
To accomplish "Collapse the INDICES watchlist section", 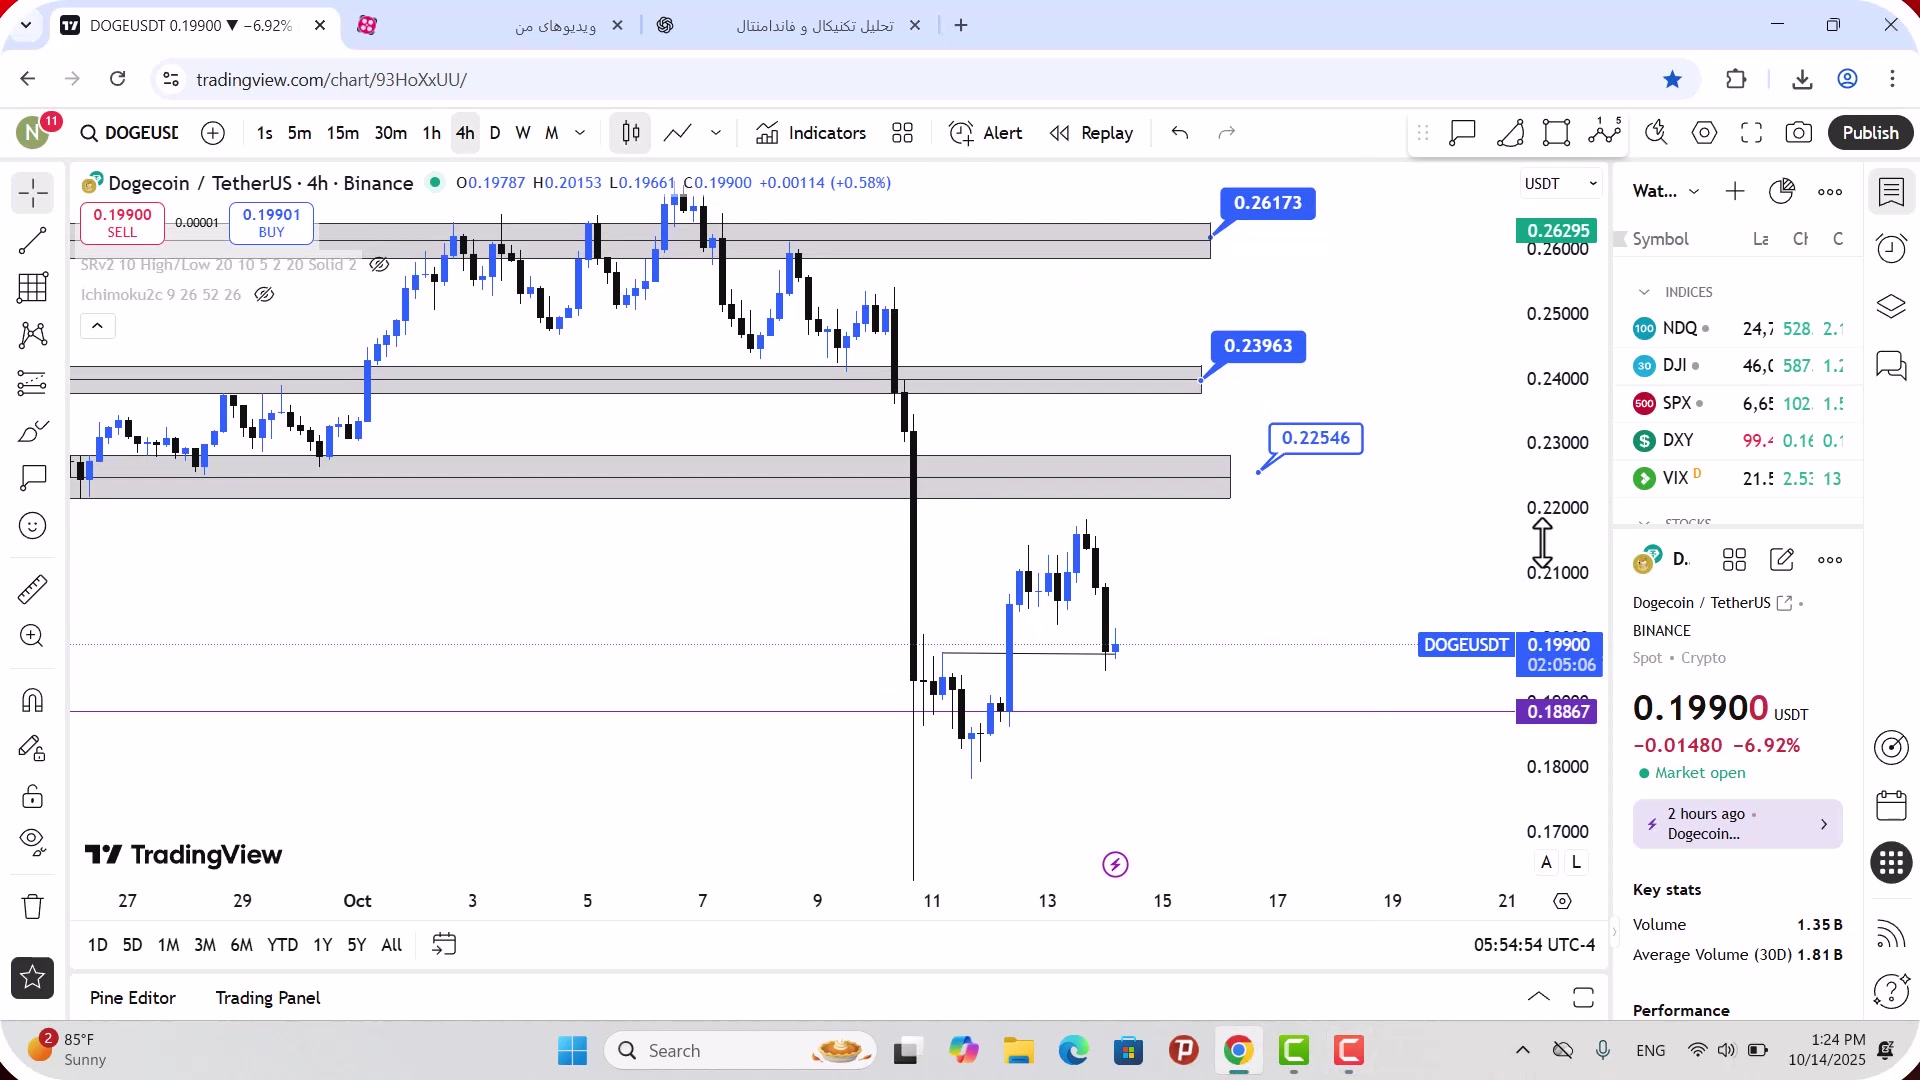I will click(x=1644, y=292).
